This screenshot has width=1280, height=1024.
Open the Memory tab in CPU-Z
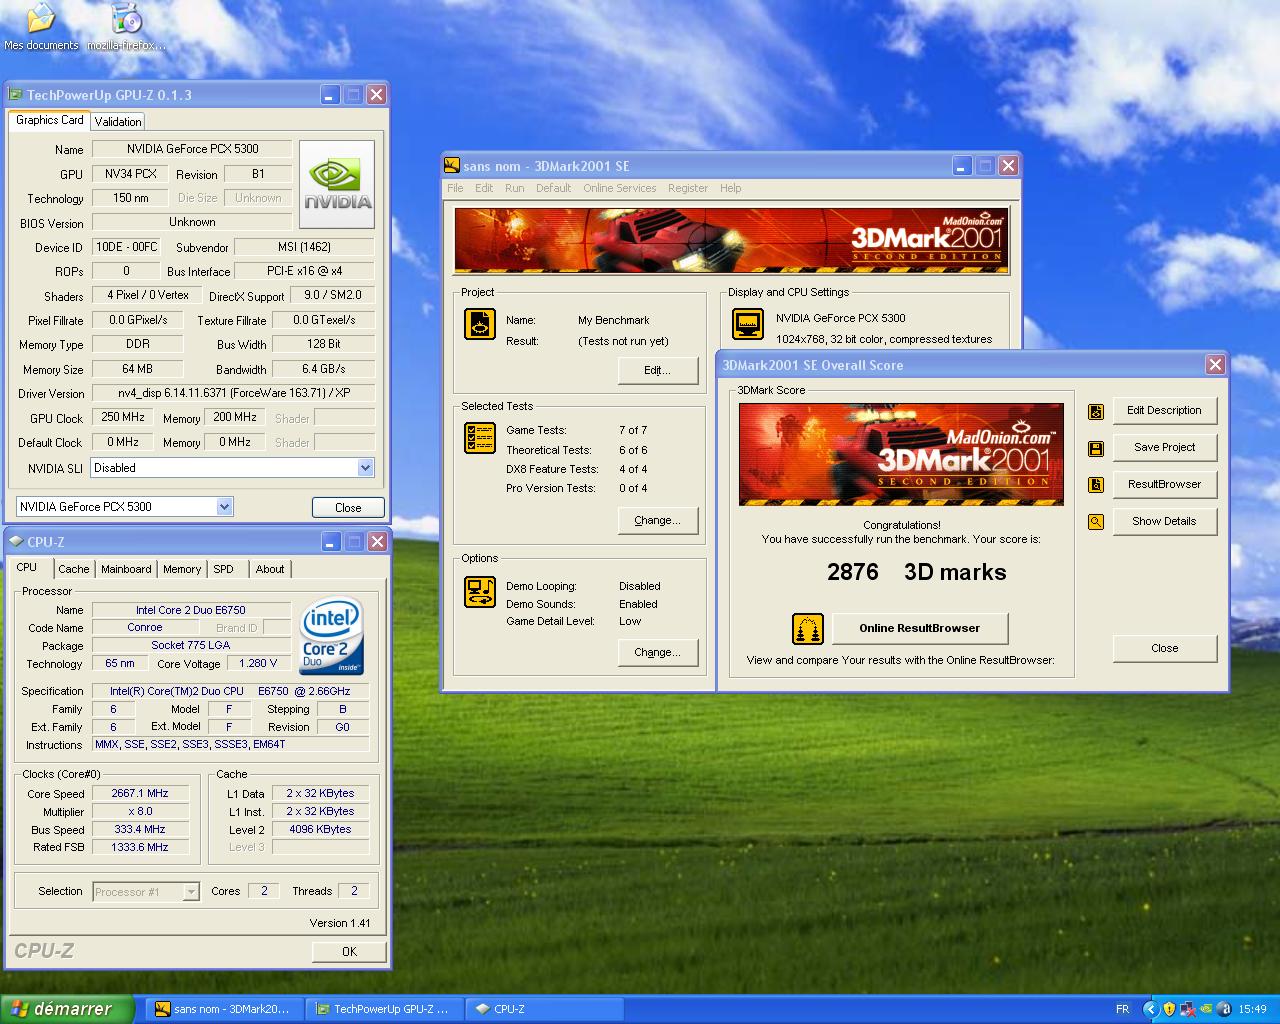(x=182, y=569)
